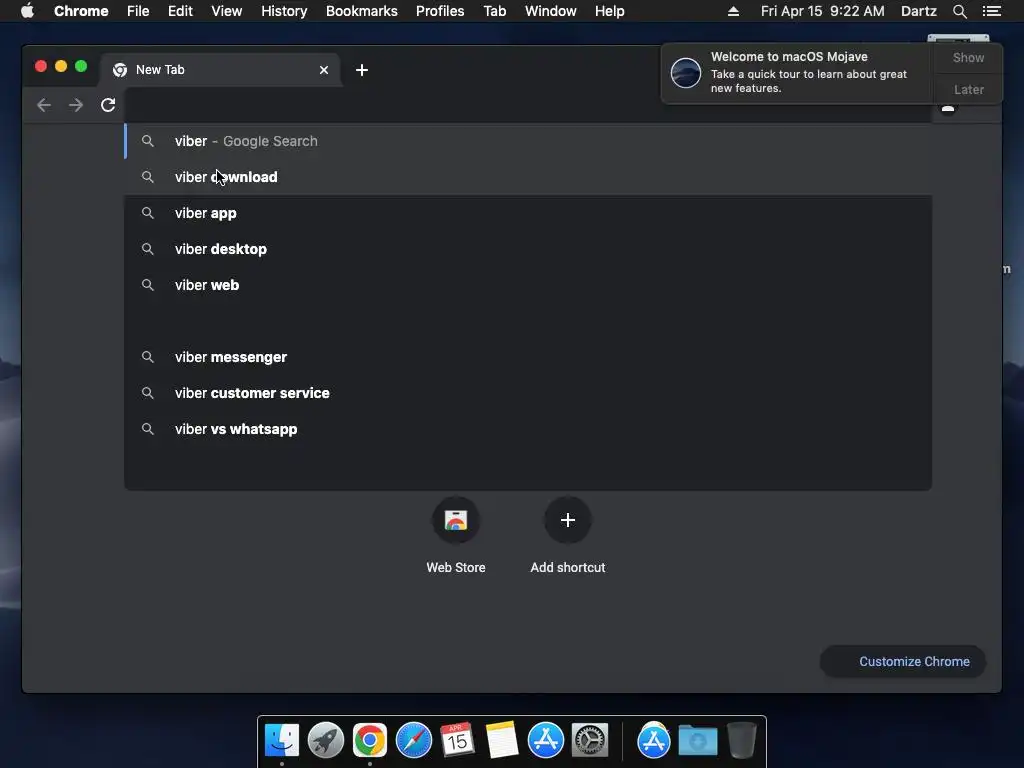Open Notes icon in the Dock
The width and height of the screenshot is (1024, 768).
[x=502, y=741]
